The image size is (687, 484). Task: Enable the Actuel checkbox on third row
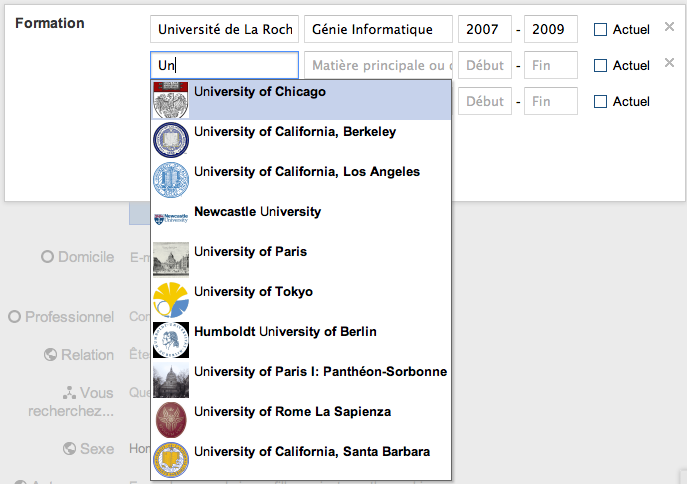click(600, 102)
